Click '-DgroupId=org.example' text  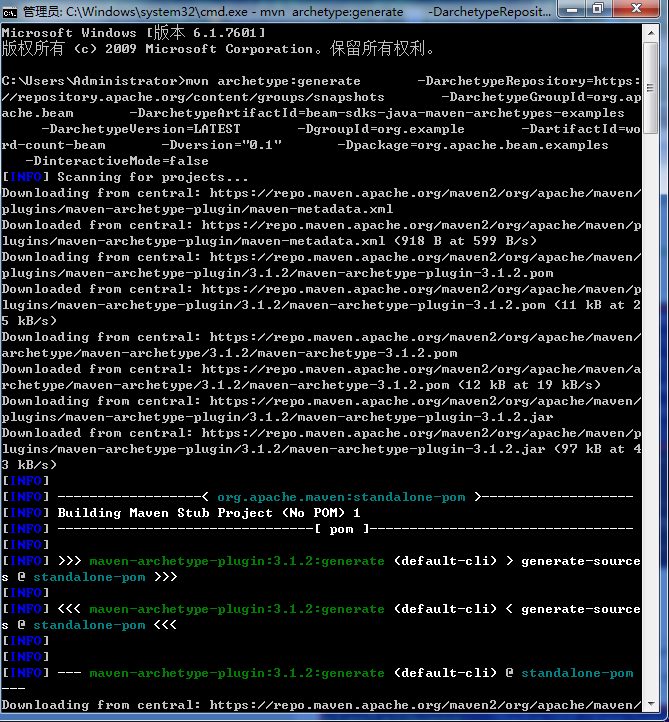coord(381,129)
